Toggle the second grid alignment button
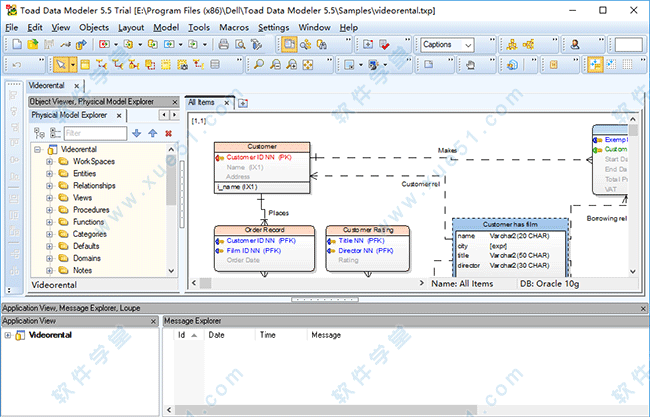The height and width of the screenshot is (417, 650). (611, 65)
